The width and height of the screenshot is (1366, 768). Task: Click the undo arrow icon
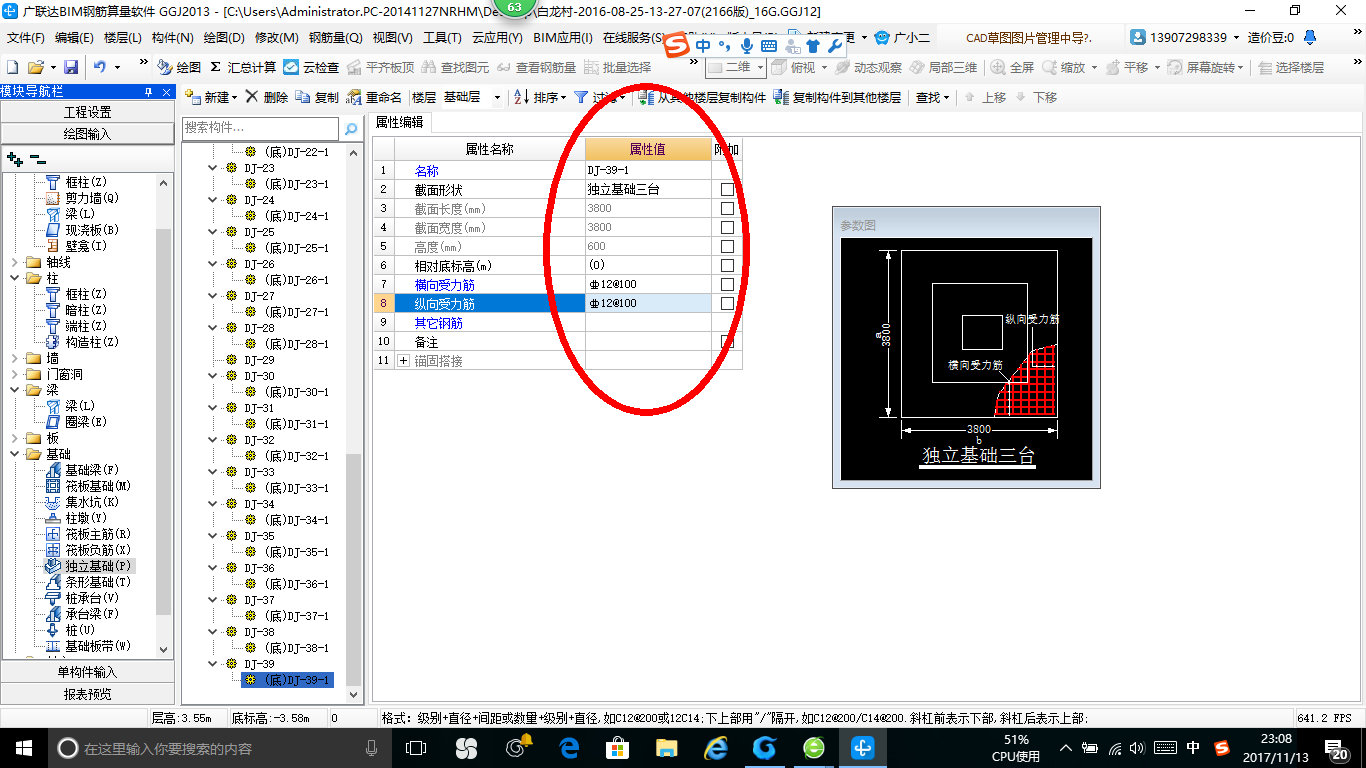pos(99,67)
